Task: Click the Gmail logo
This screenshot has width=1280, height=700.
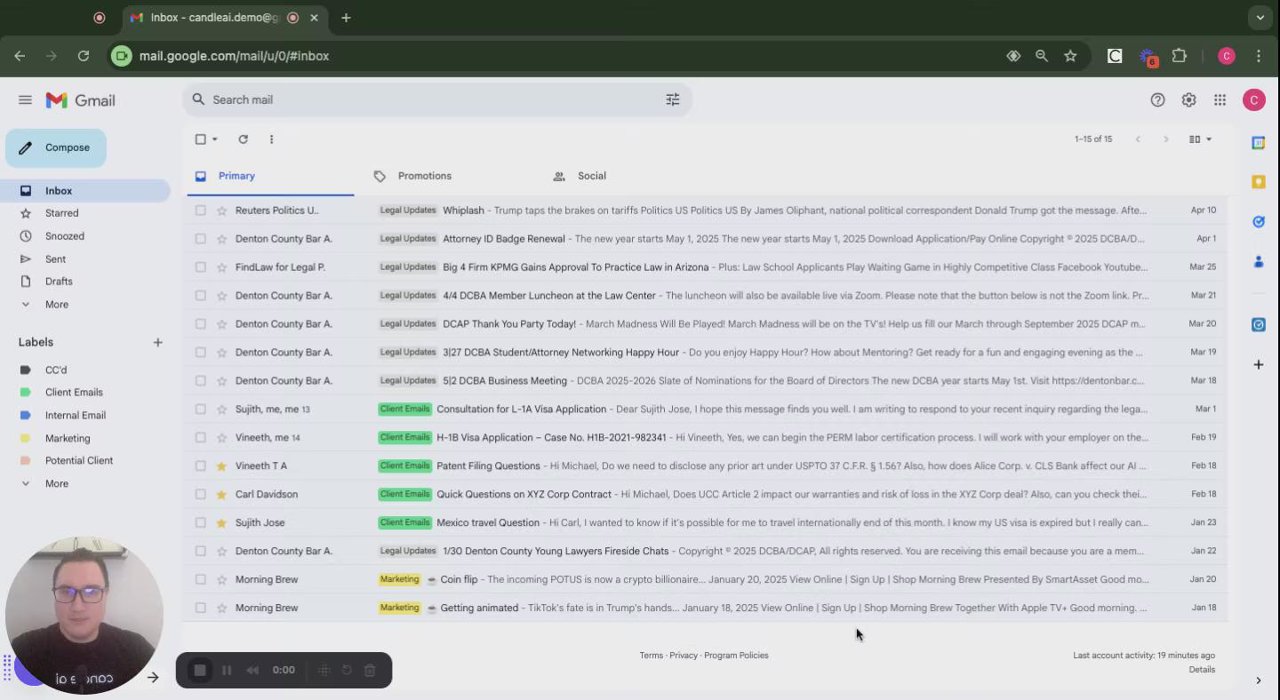Action: pyautogui.click(x=81, y=100)
